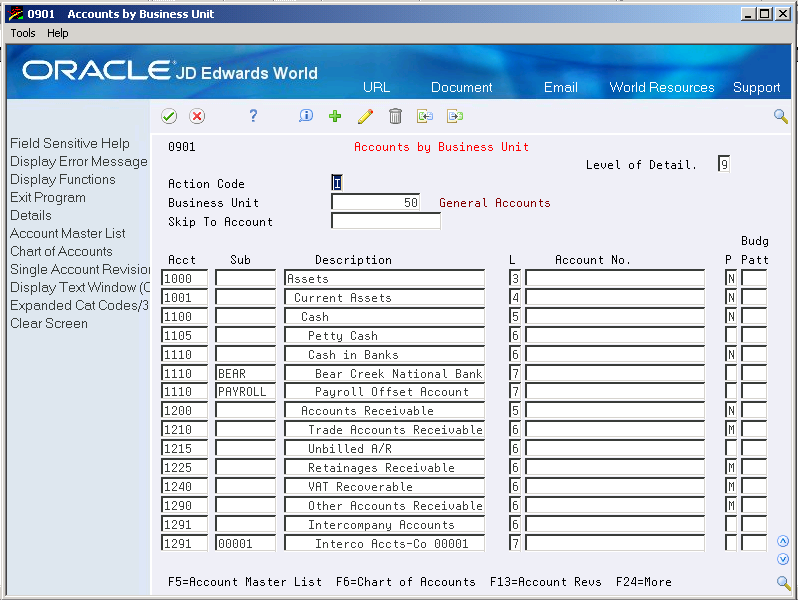Click the scroll up arrow icon
This screenshot has height=600, width=798.
point(783,541)
